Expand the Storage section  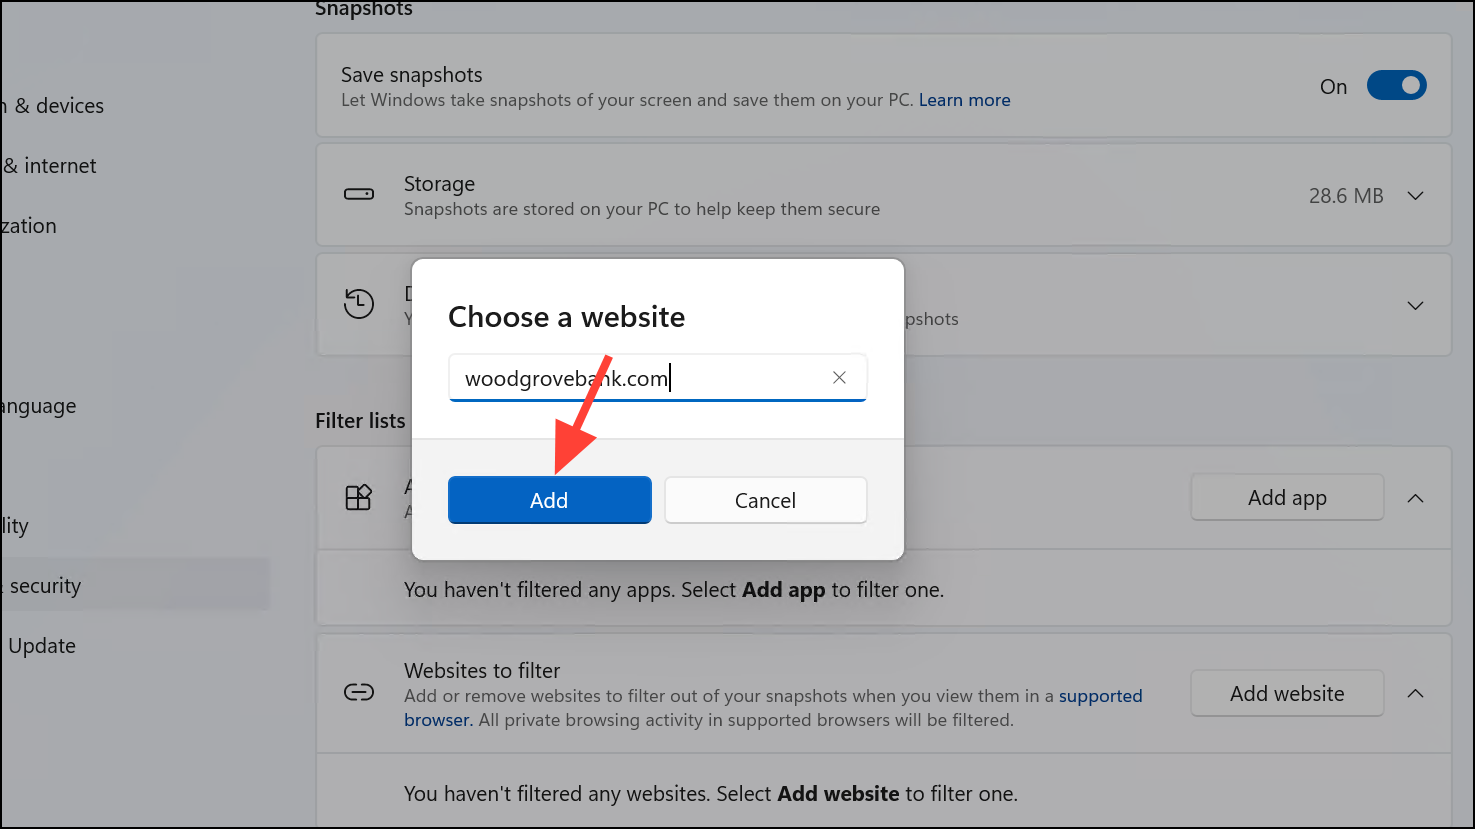click(x=1416, y=195)
